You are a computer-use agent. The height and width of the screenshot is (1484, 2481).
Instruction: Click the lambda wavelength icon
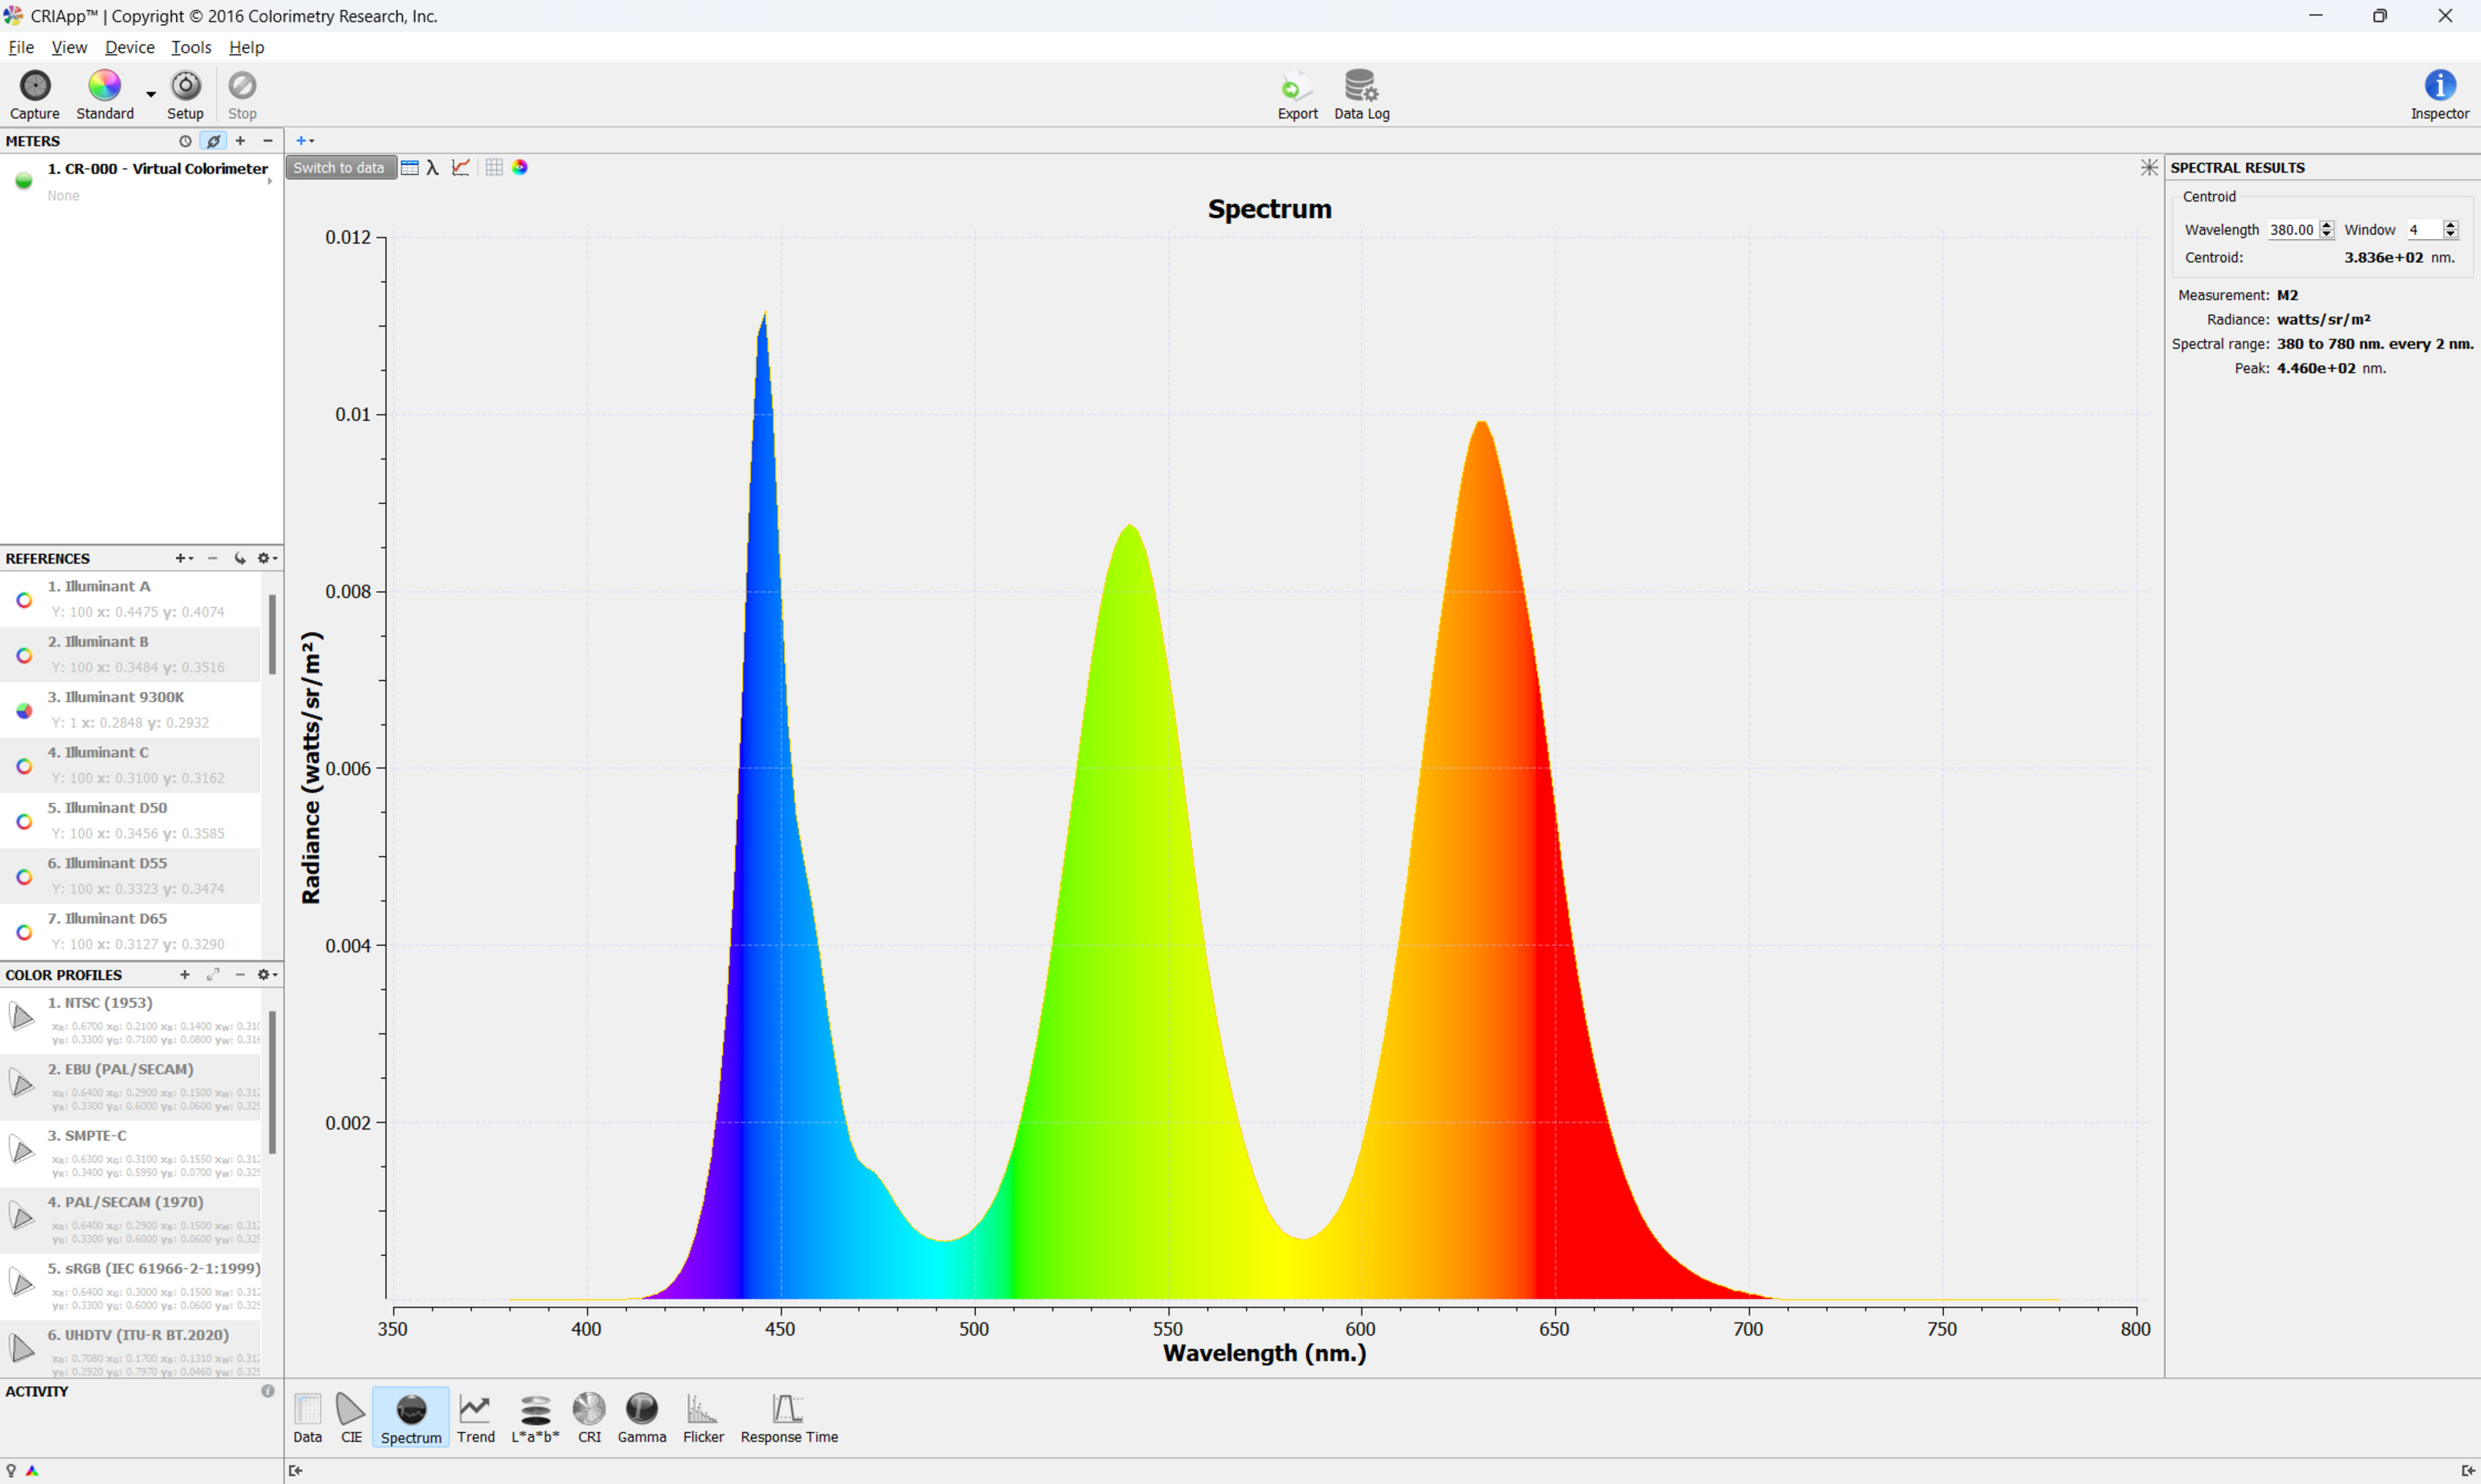[x=433, y=168]
